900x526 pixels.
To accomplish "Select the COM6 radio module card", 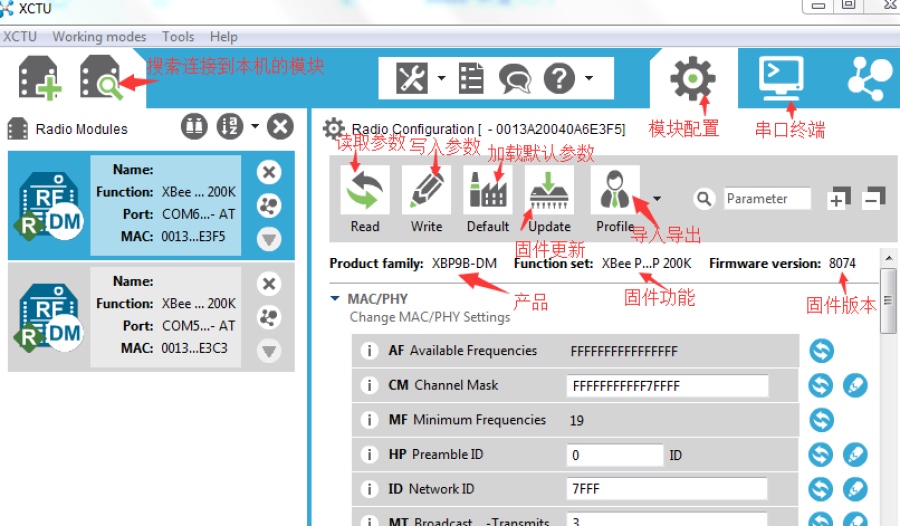I will tap(152, 206).
